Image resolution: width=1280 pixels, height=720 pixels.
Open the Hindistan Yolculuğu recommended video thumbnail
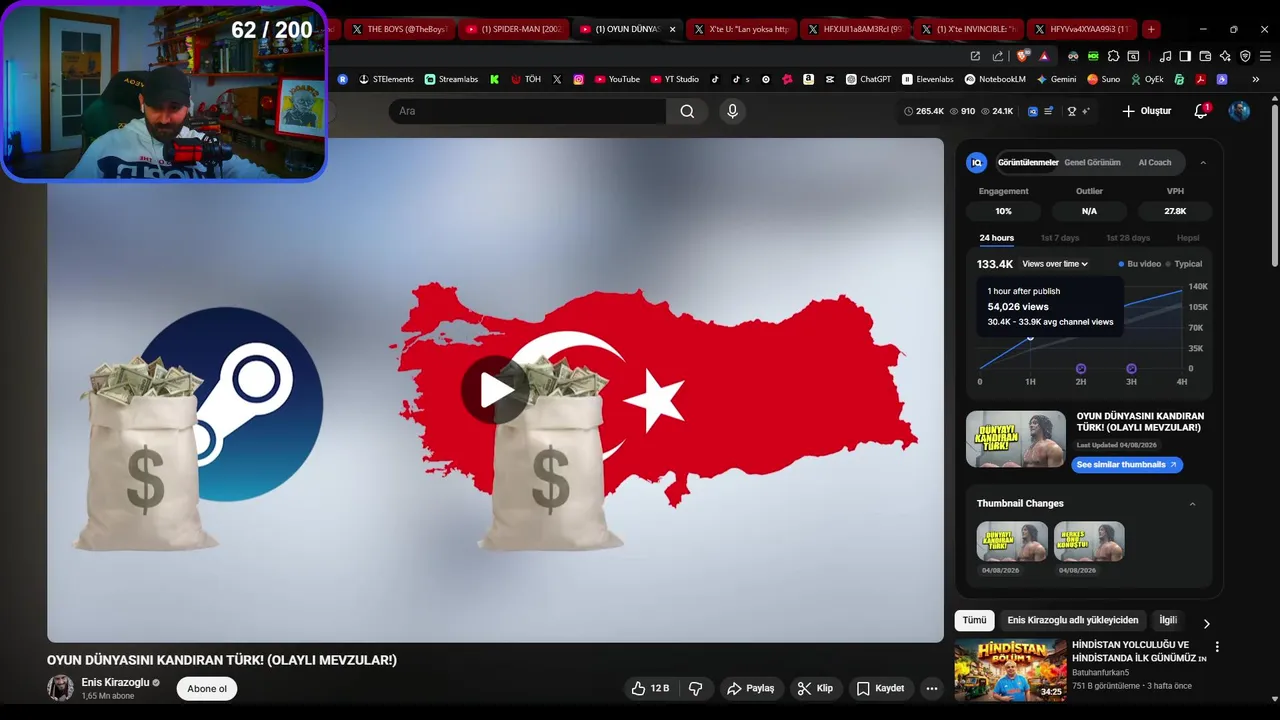pyautogui.click(x=1010, y=669)
